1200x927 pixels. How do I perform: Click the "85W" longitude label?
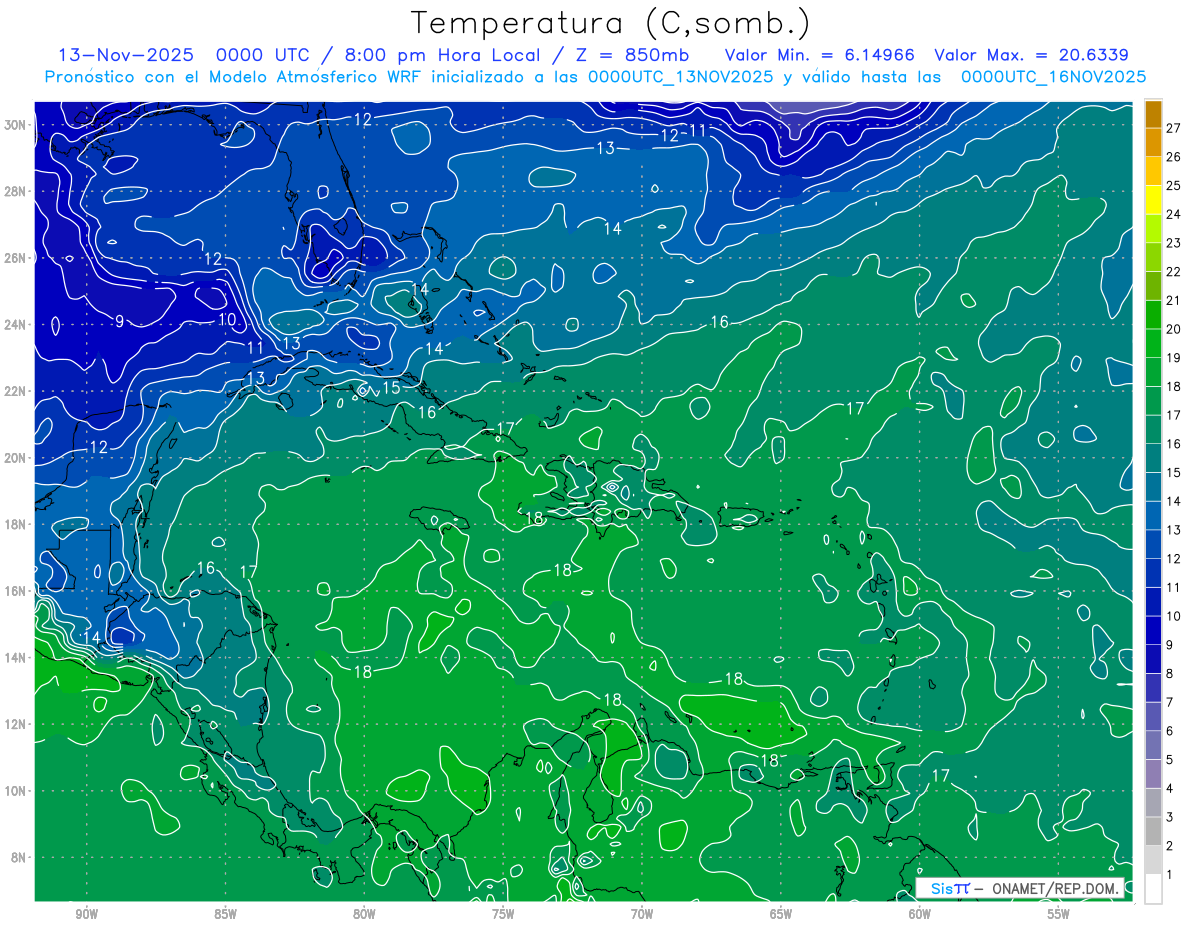225,914
